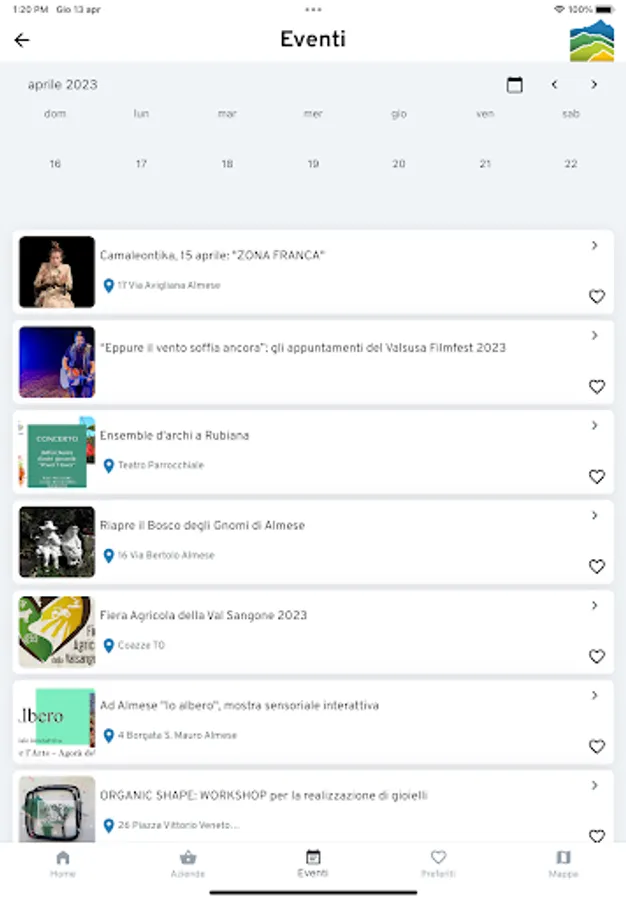This screenshot has height=900, width=626.
Task: Favorite the Camaleontika ZONA FRANCA event
Action: [x=597, y=297]
